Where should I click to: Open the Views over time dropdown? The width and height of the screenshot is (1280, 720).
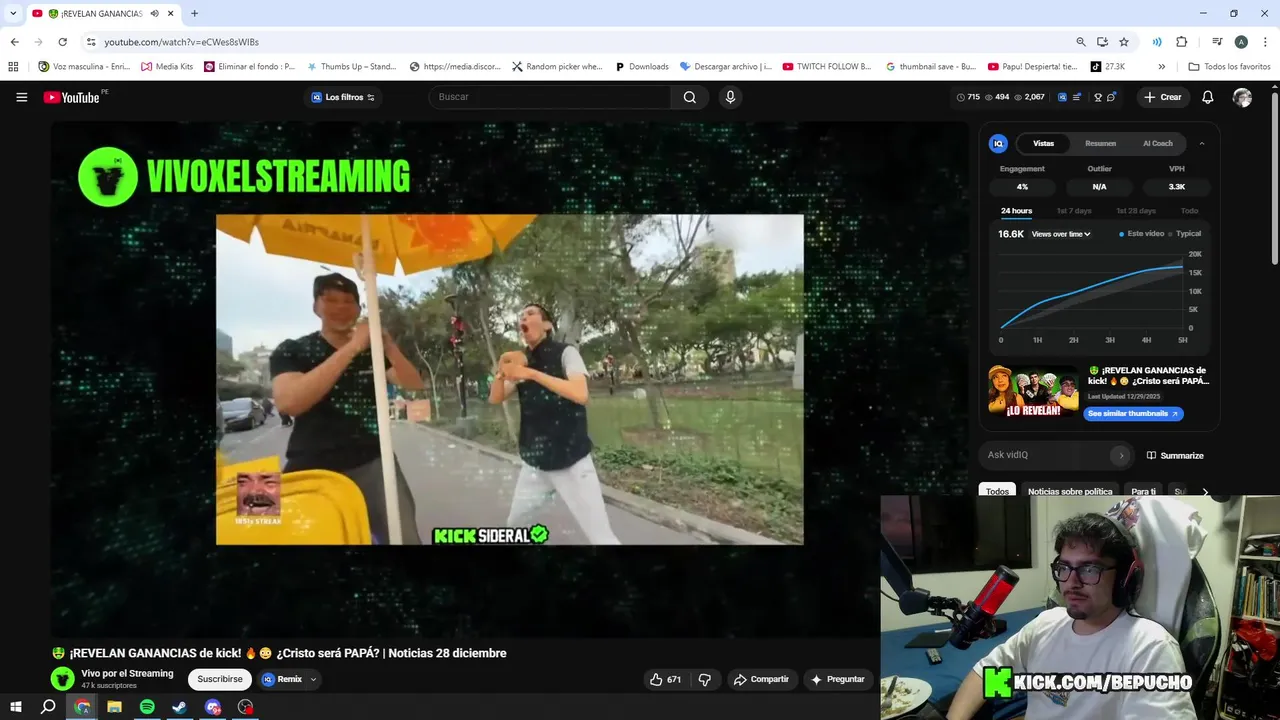coord(1061,234)
